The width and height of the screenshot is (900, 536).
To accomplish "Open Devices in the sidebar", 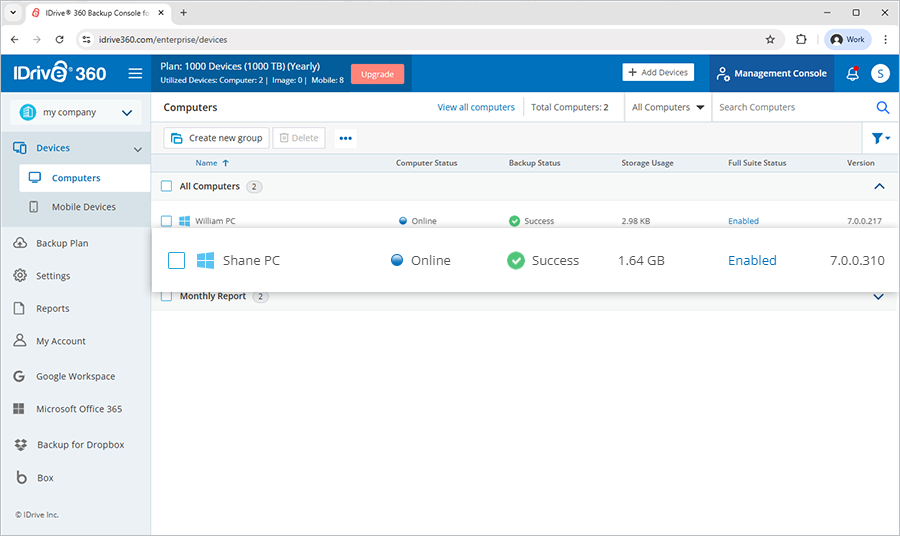I will pos(53,148).
